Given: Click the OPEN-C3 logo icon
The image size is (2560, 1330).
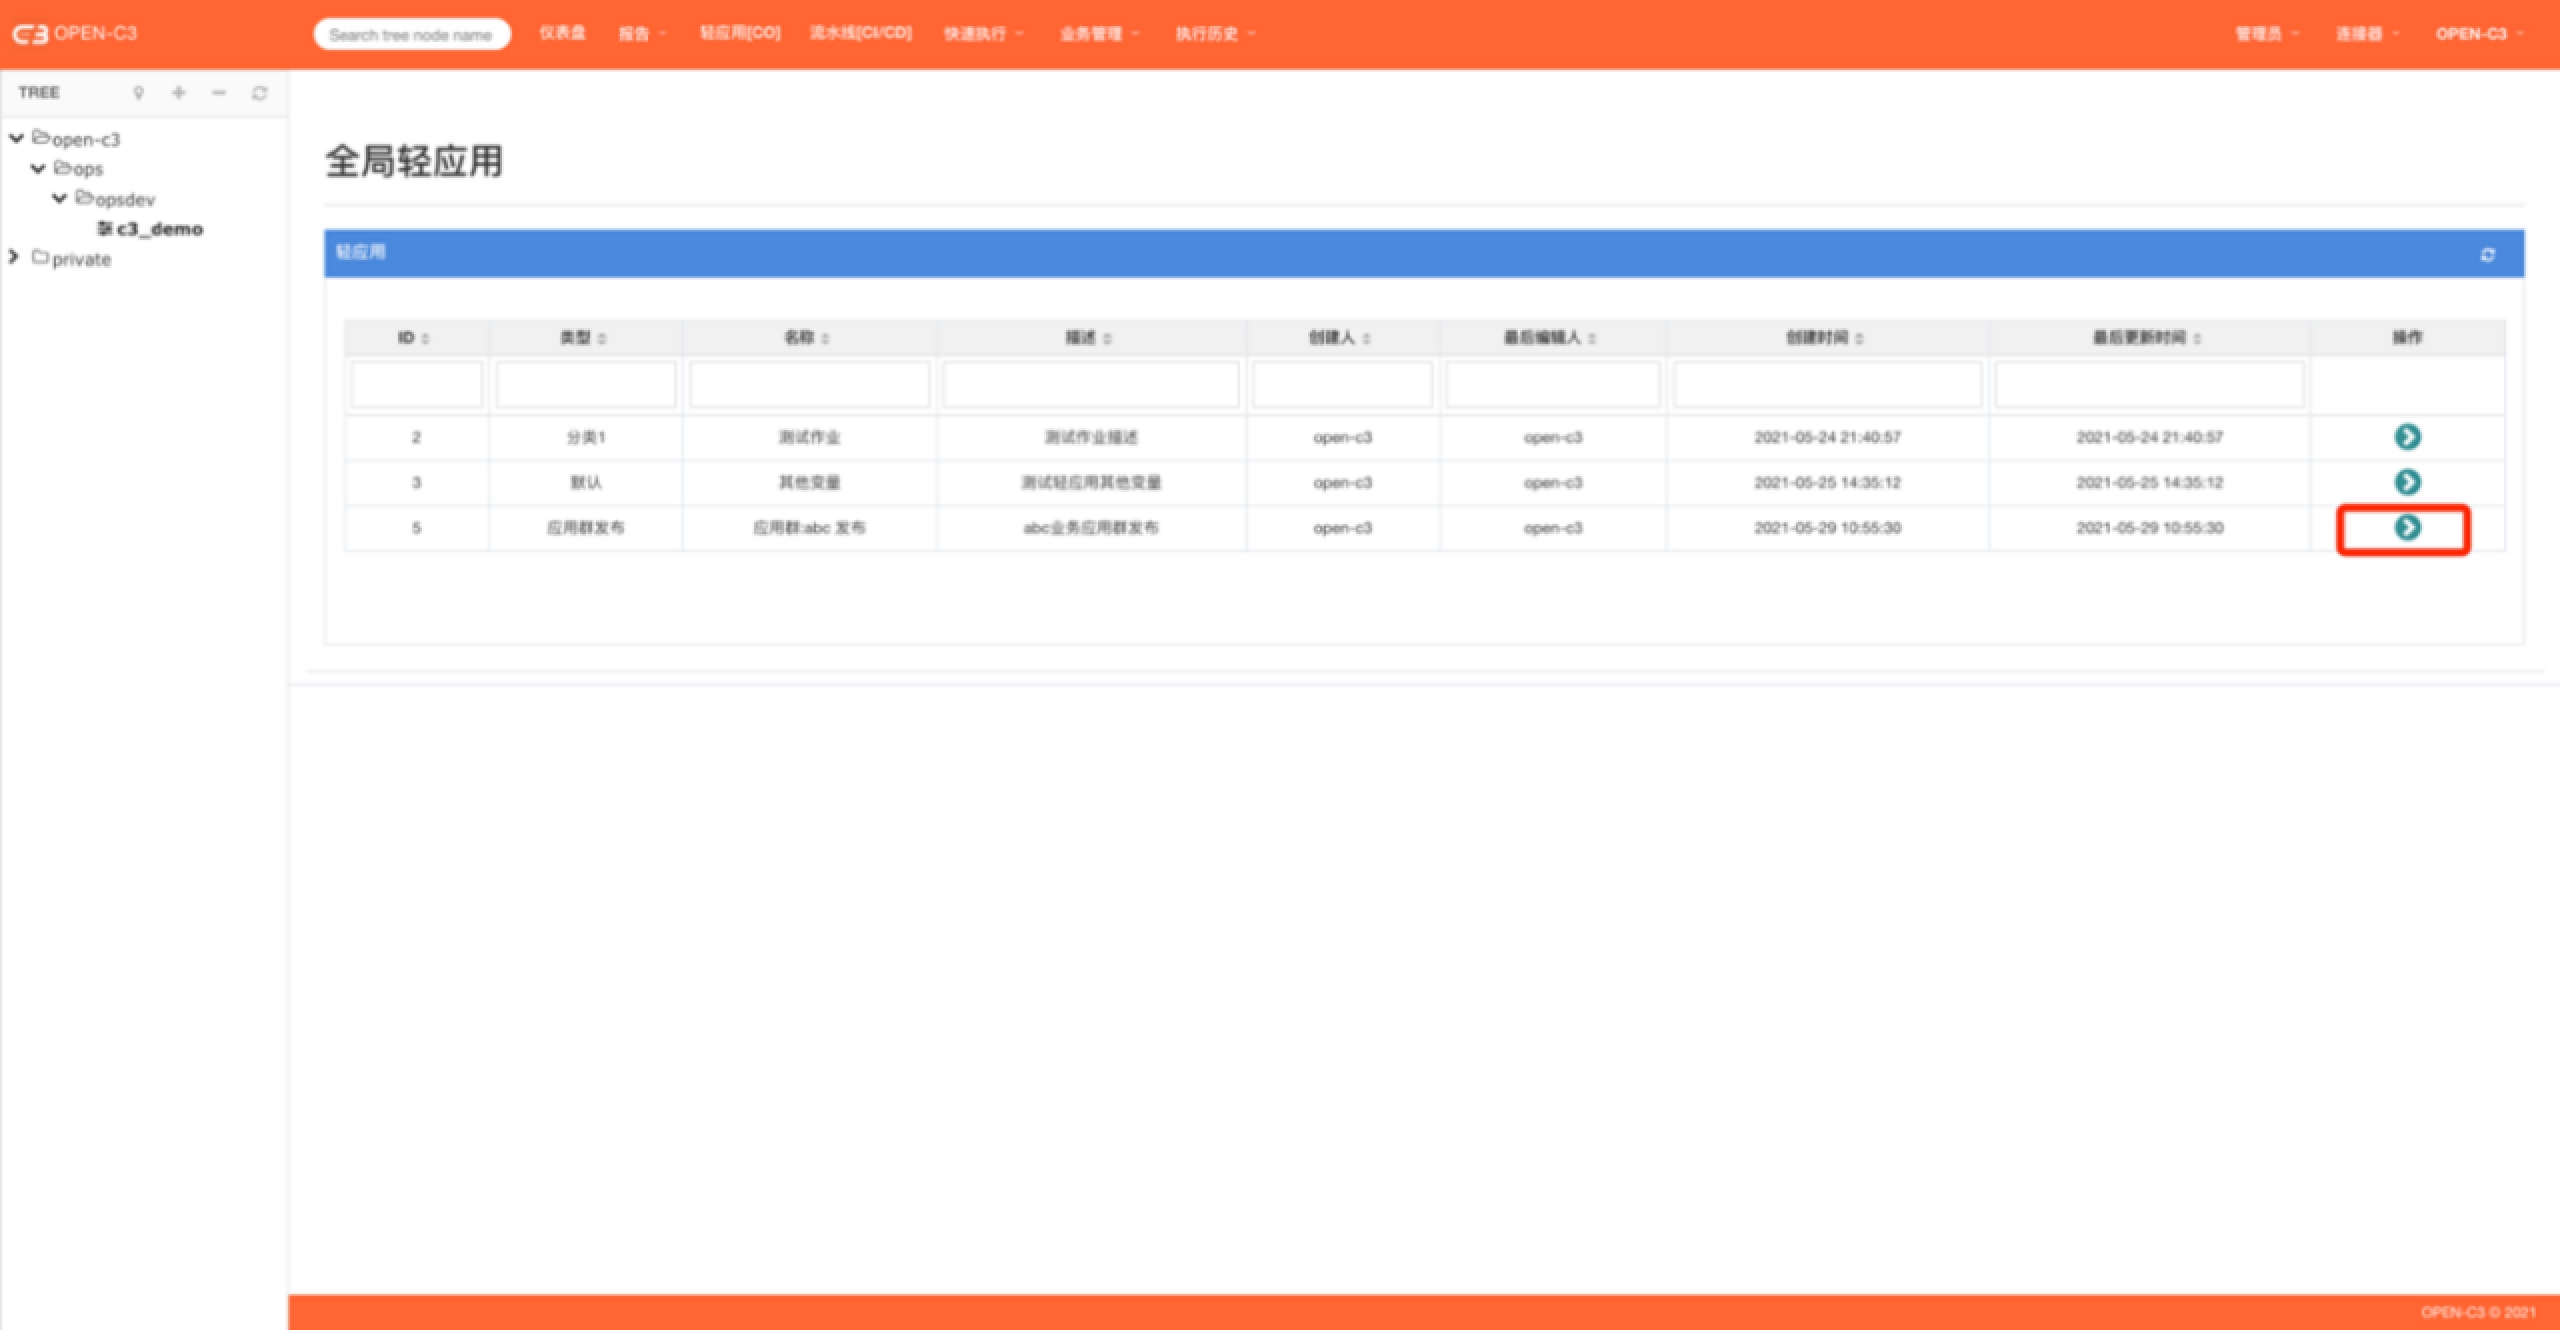Looking at the screenshot, I should [30, 34].
